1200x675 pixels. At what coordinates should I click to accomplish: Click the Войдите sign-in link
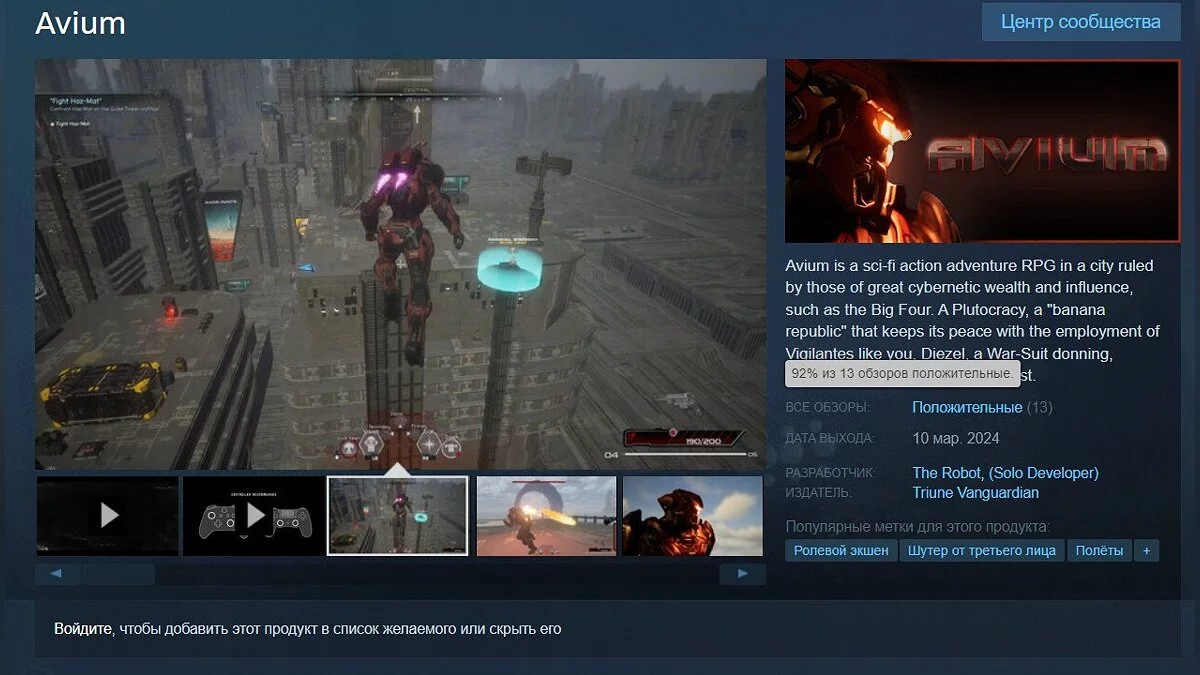[83, 629]
